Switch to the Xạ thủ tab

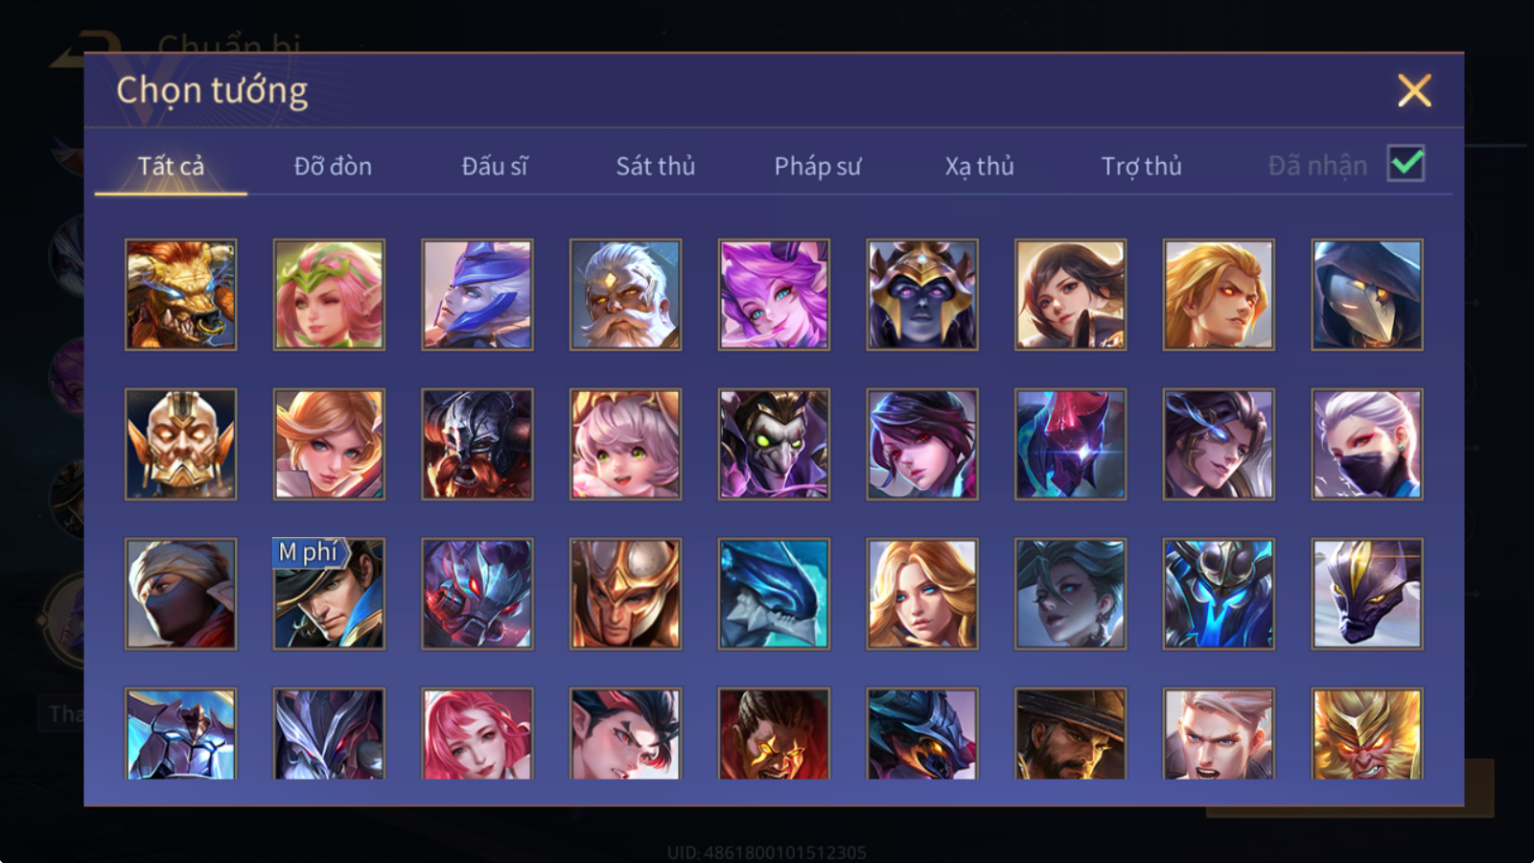(x=980, y=166)
